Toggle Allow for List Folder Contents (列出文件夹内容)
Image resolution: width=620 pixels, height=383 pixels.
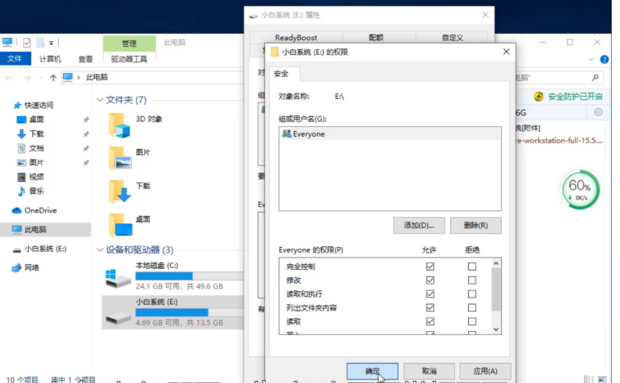coord(430,308)
